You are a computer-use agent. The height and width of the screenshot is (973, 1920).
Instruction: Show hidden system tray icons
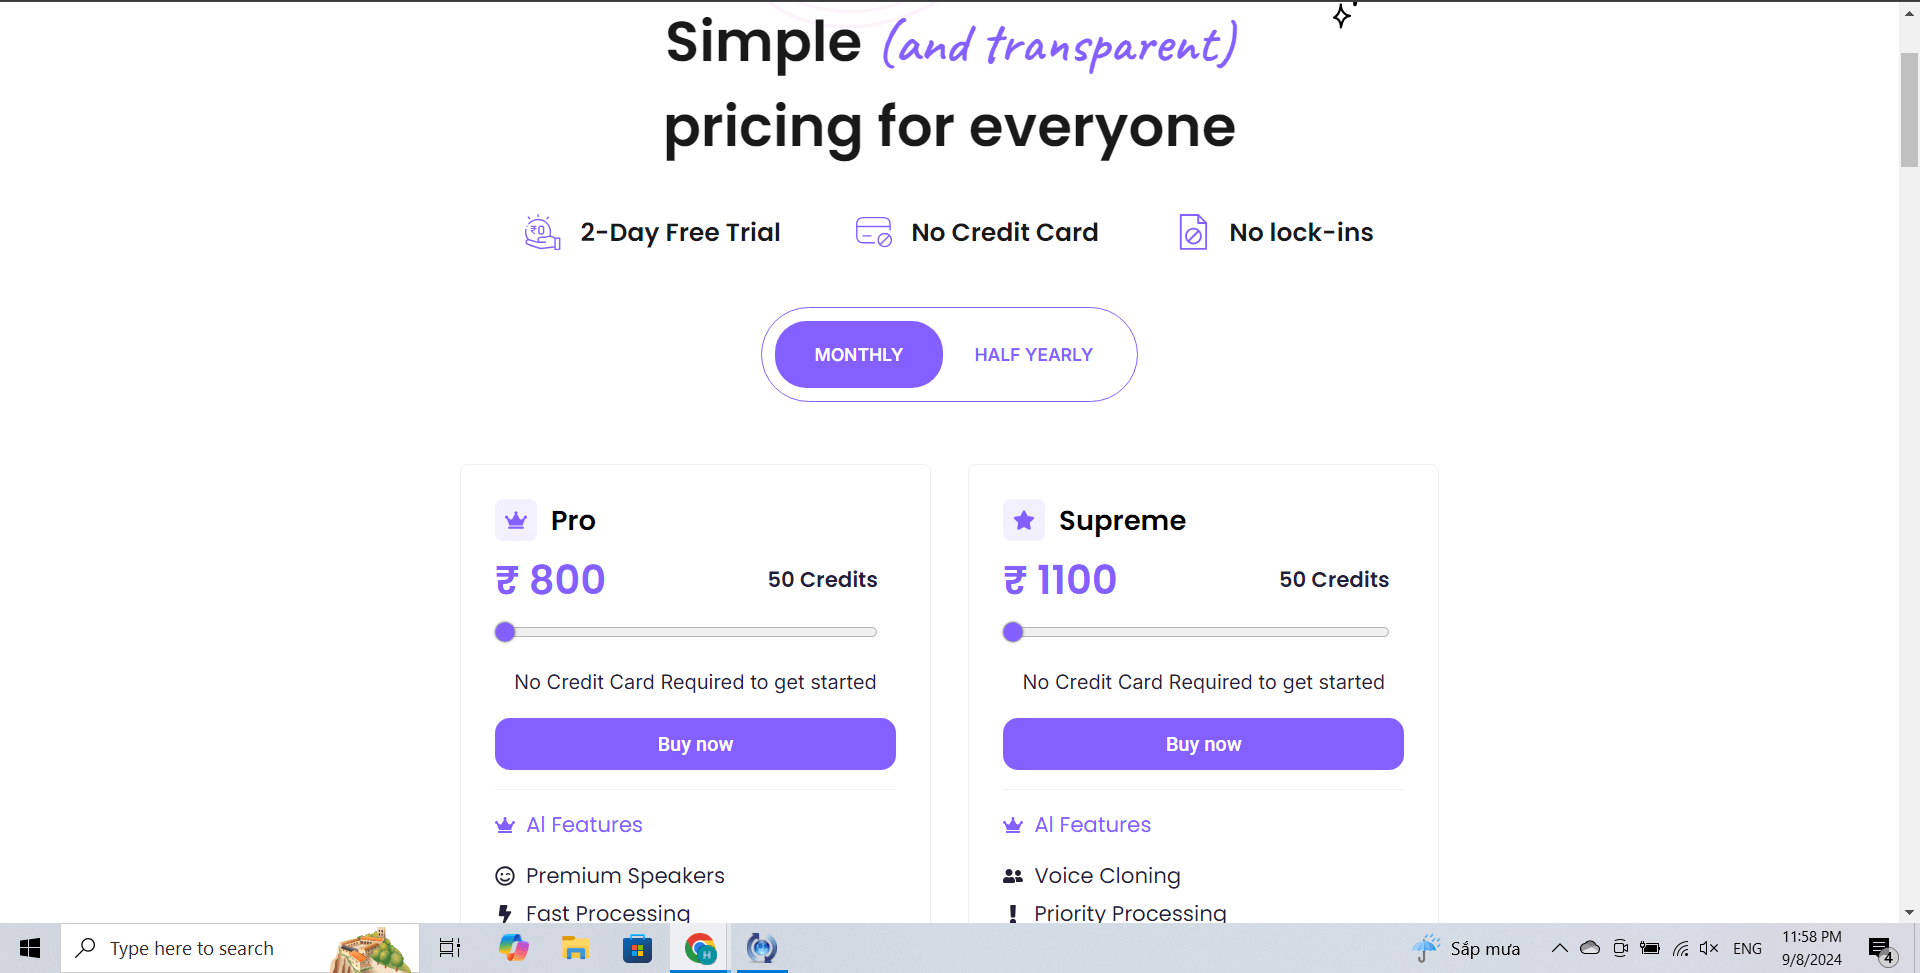pyautogui.click(x=1559, y=948)
